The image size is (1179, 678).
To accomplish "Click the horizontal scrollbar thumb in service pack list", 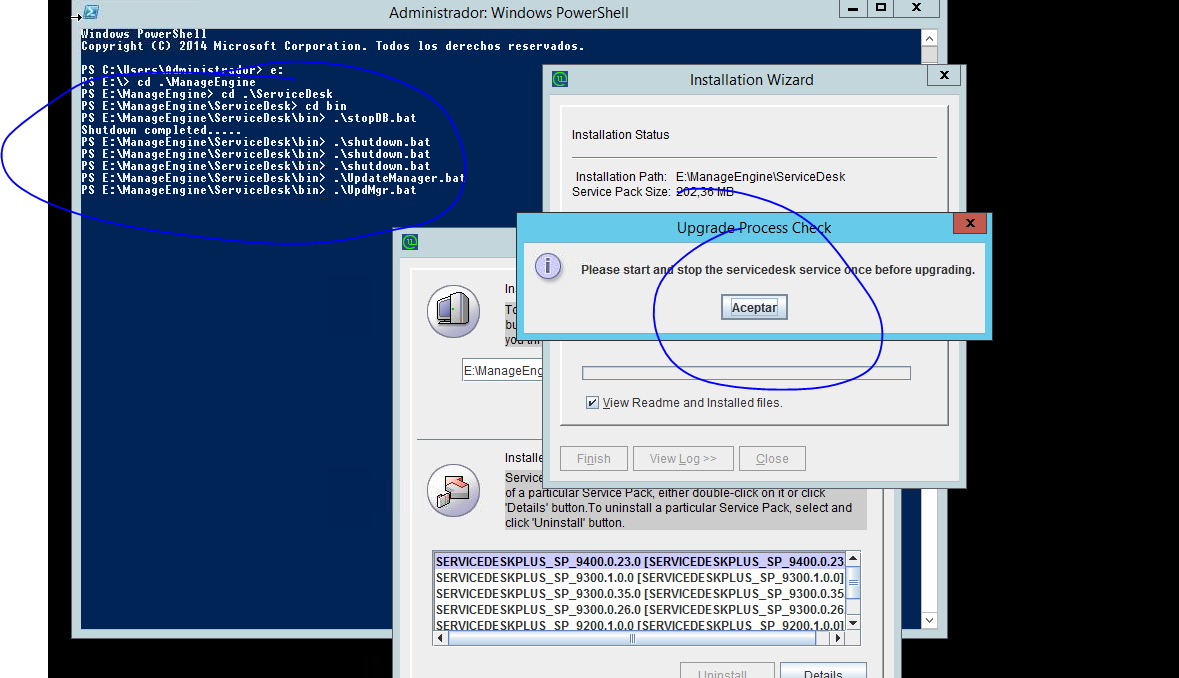I will coord(632,638).
